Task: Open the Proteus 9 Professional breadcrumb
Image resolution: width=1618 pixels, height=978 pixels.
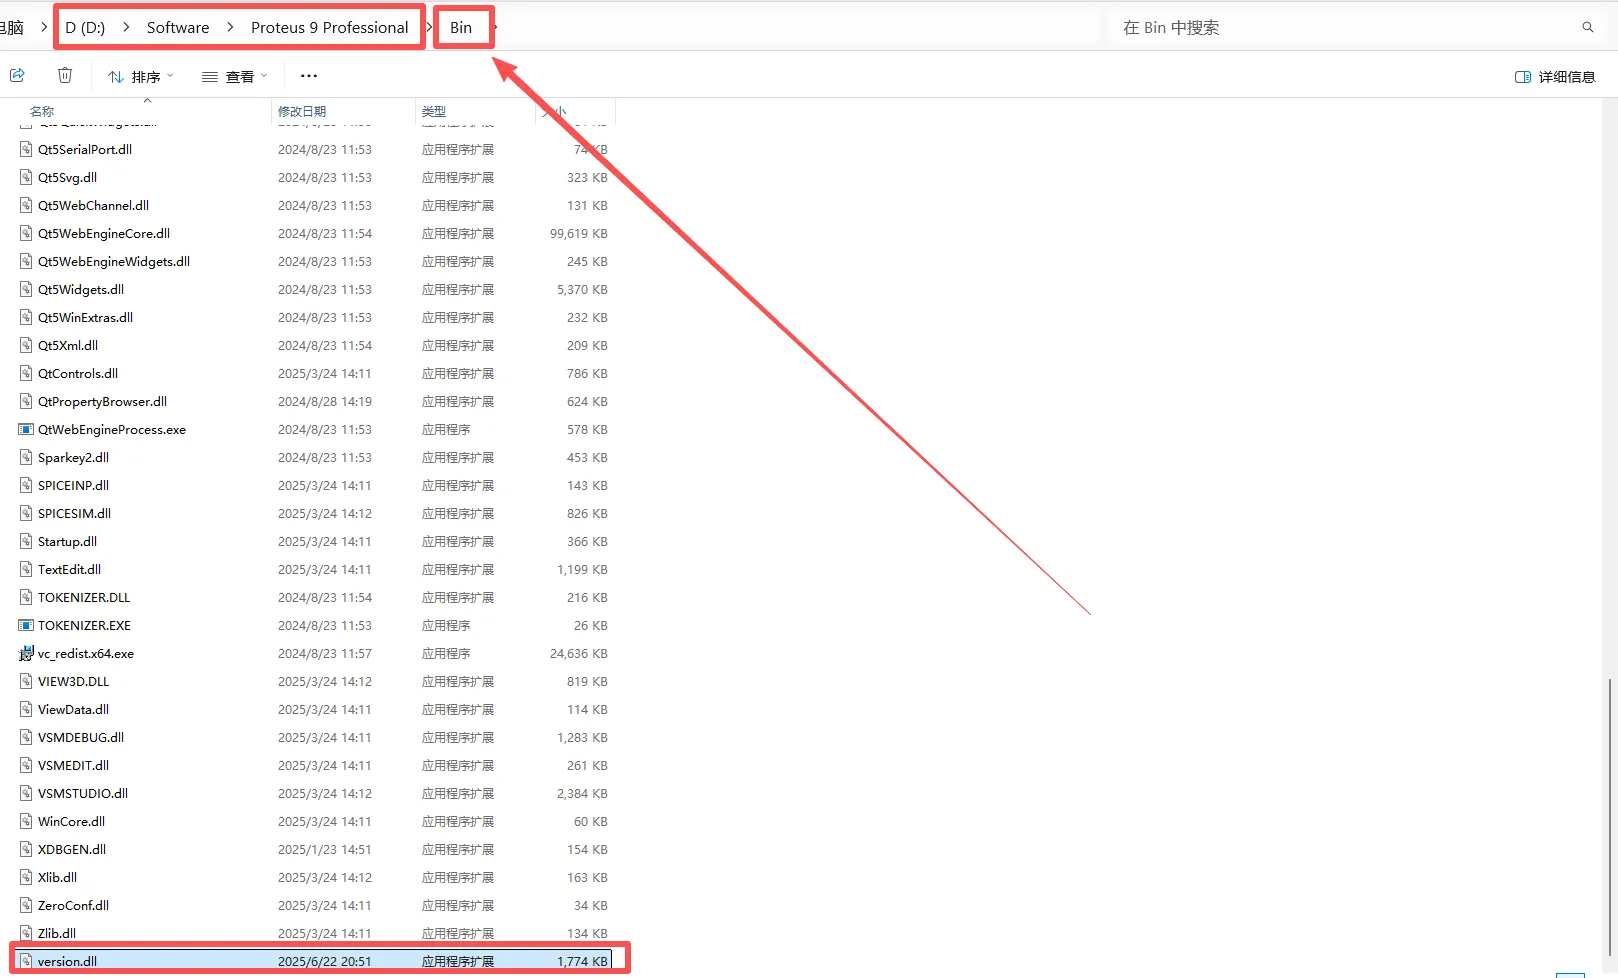Action: tap(330, 28)
